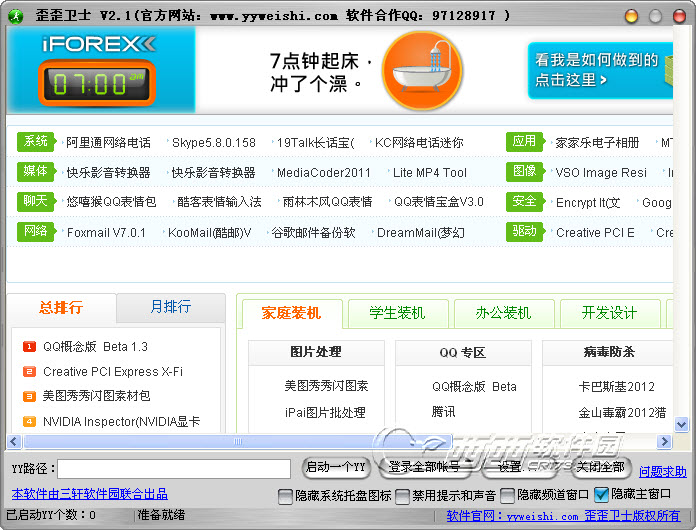The width and height of the screenshot is (696, 530).
Task: Select the 媒体 green category tag
Action: (x=36, y=171)
